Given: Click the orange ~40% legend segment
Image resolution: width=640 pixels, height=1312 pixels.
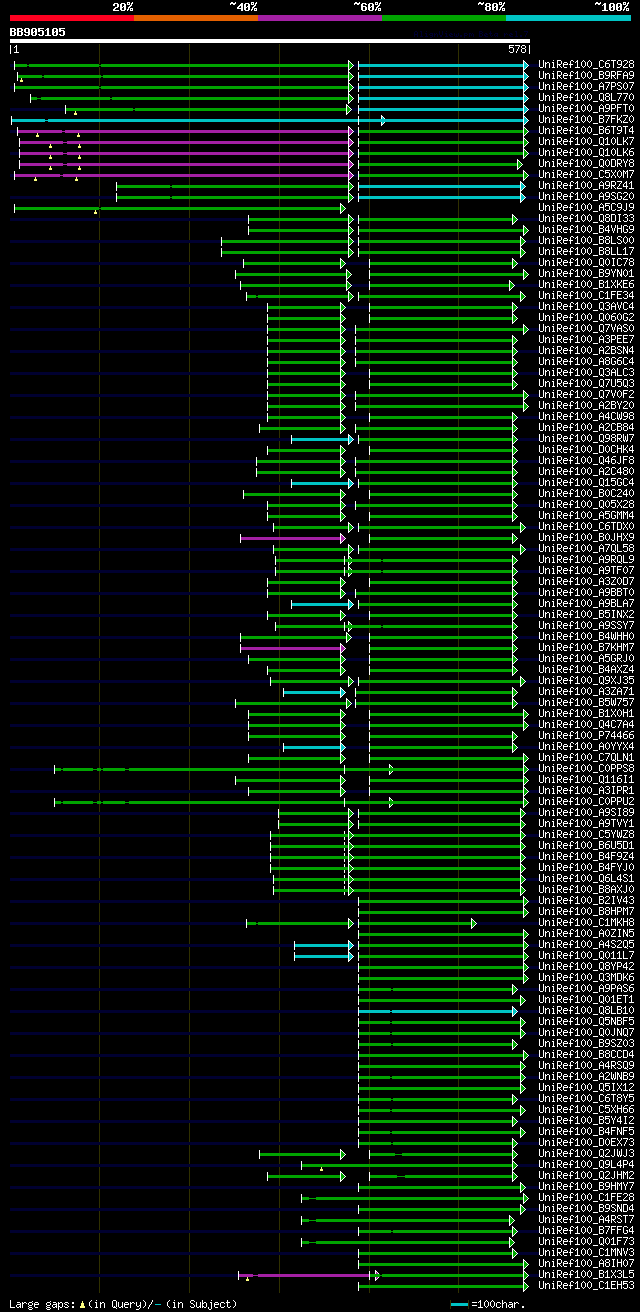Looking at the screenshot, I should coord(195,18).
